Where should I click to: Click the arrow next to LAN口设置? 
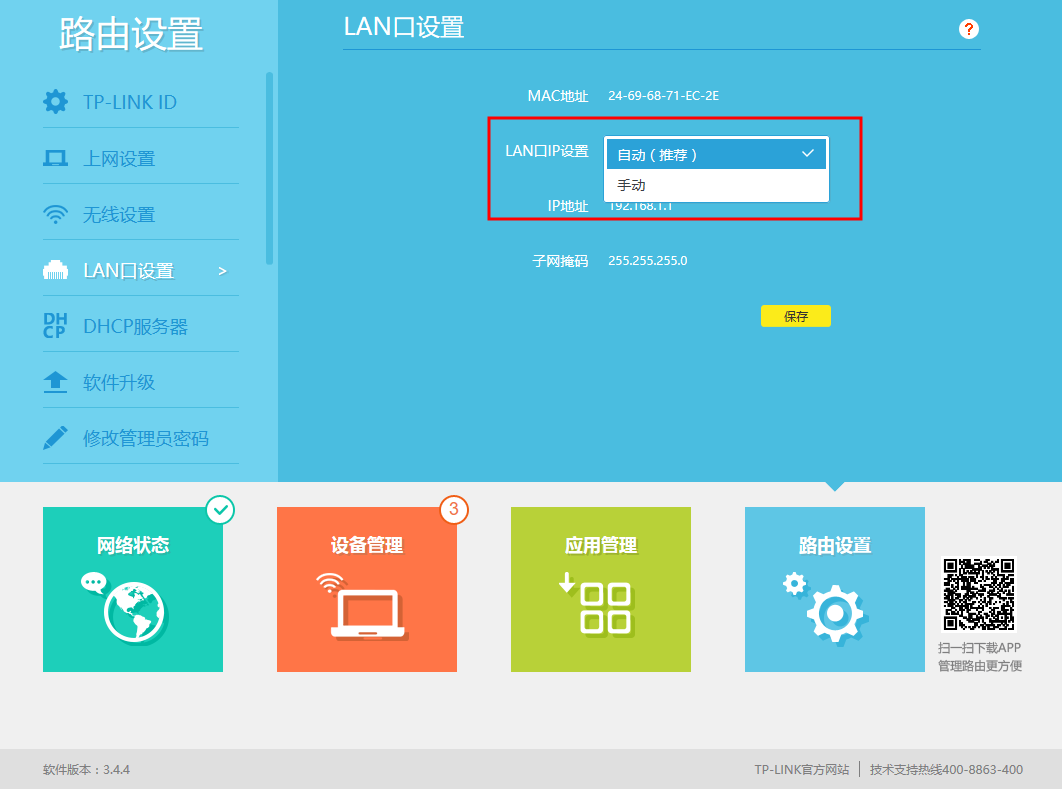[222, 271]
